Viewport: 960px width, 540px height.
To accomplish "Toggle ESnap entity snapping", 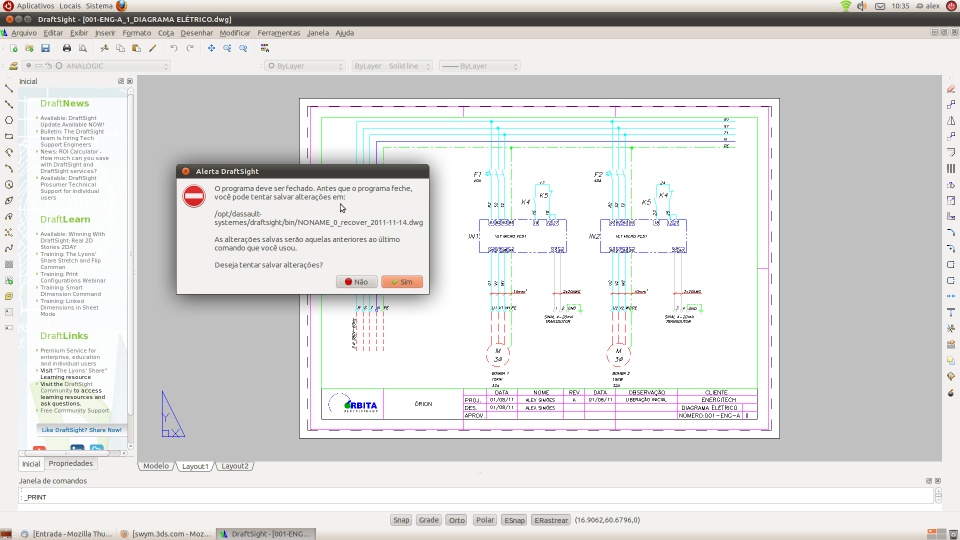I will coord(514,520).
